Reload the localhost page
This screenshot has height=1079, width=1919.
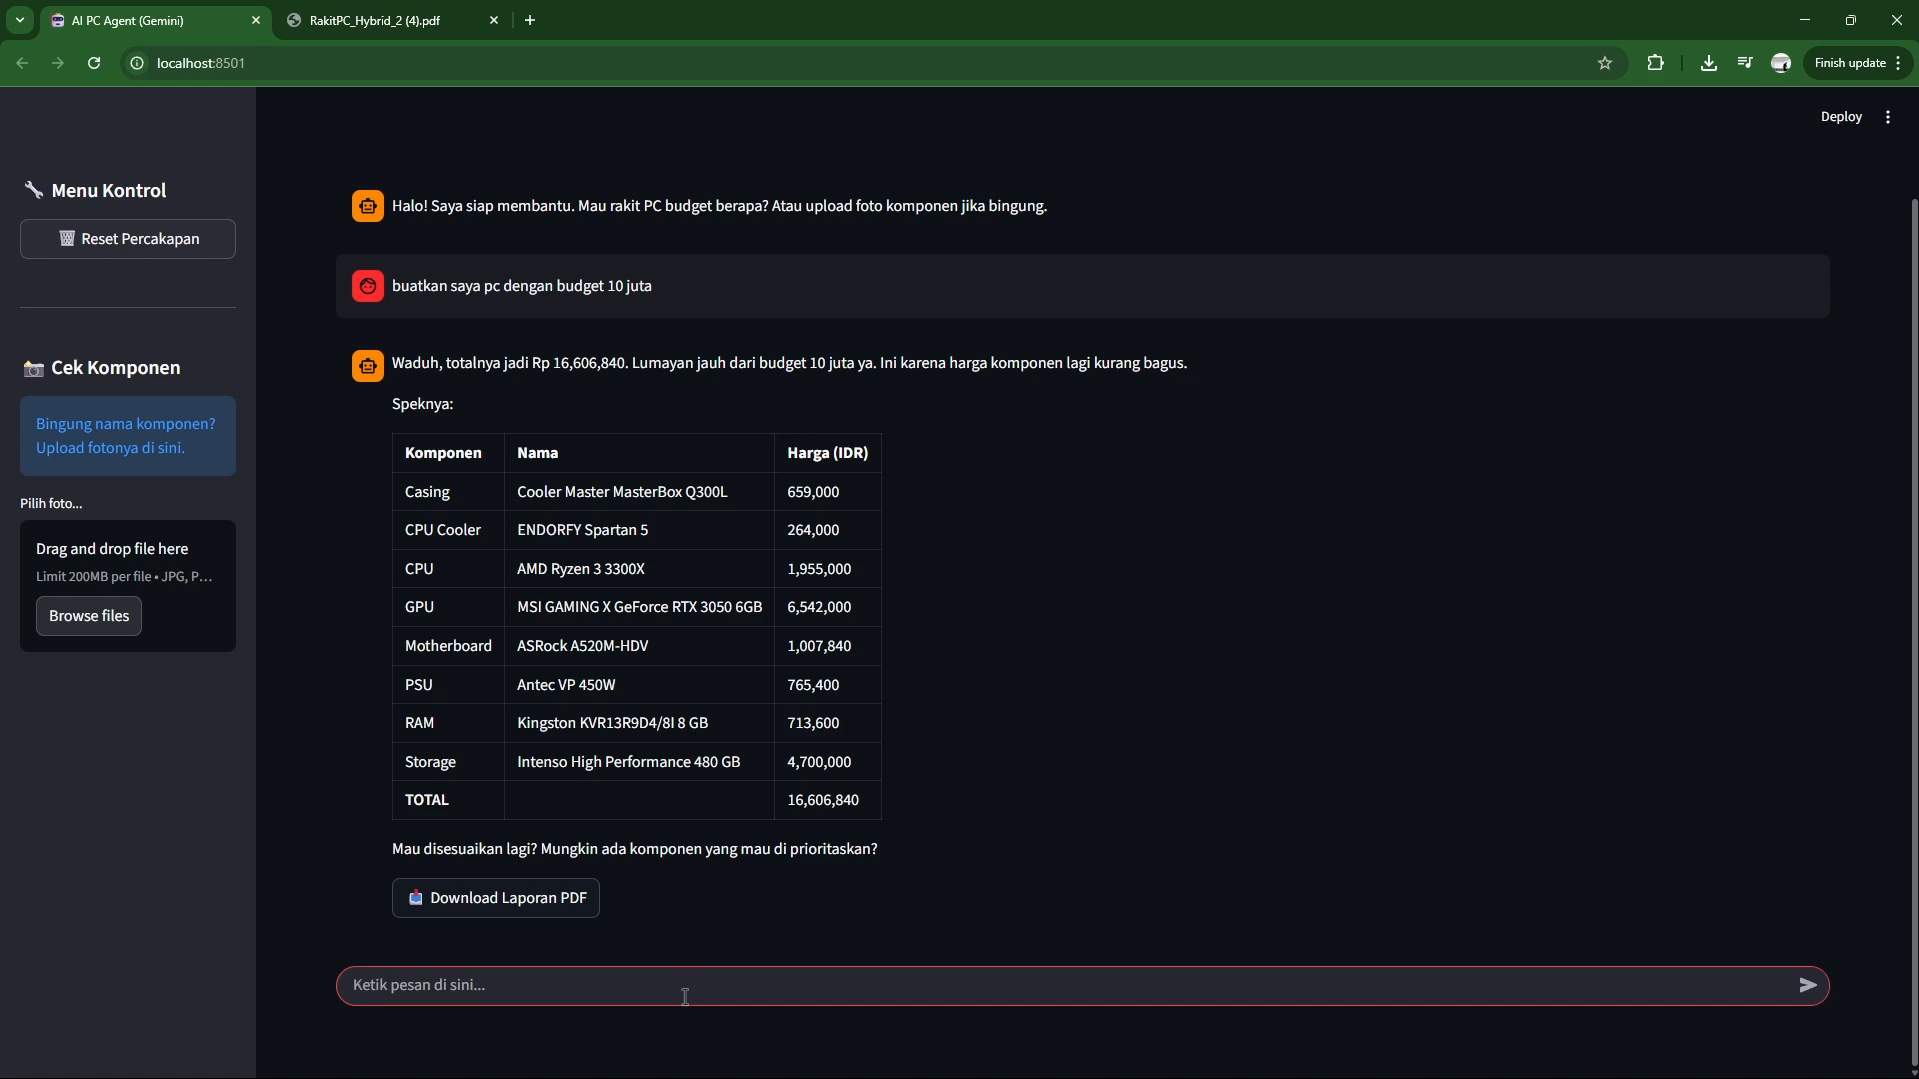[94, 63]
